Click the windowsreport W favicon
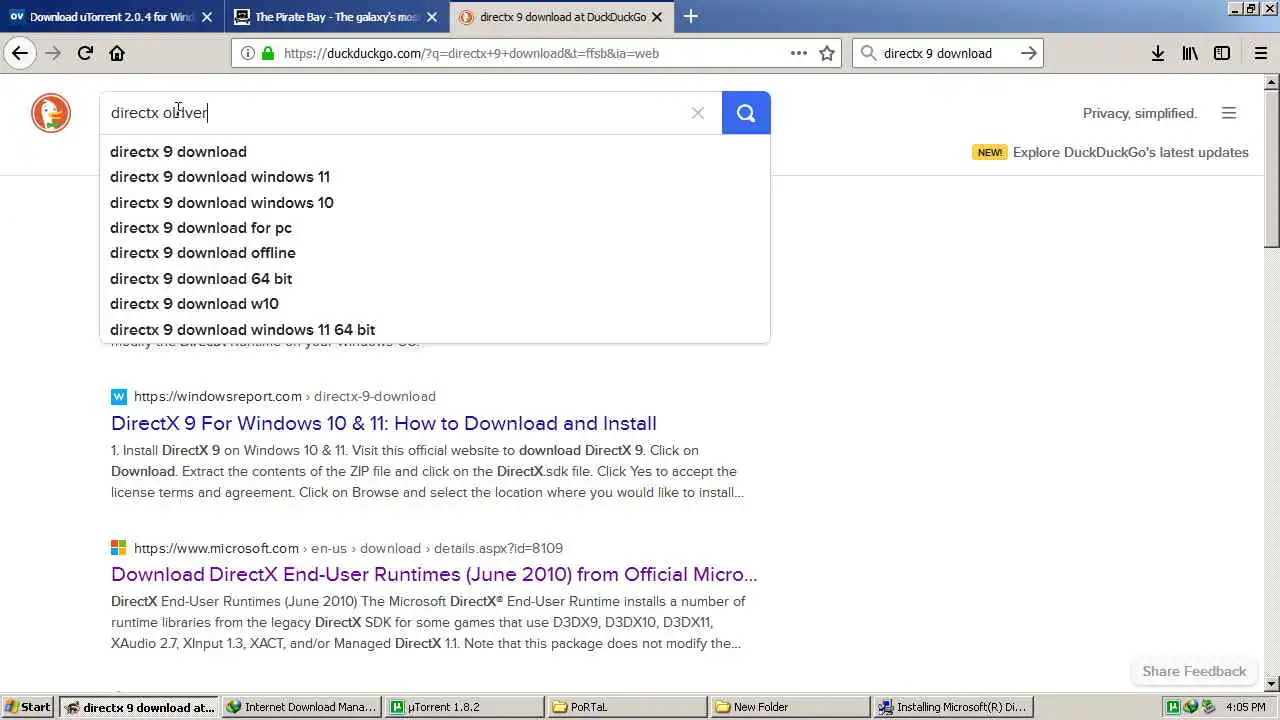Screen dimensions: 1280x720 pos(119,396)
